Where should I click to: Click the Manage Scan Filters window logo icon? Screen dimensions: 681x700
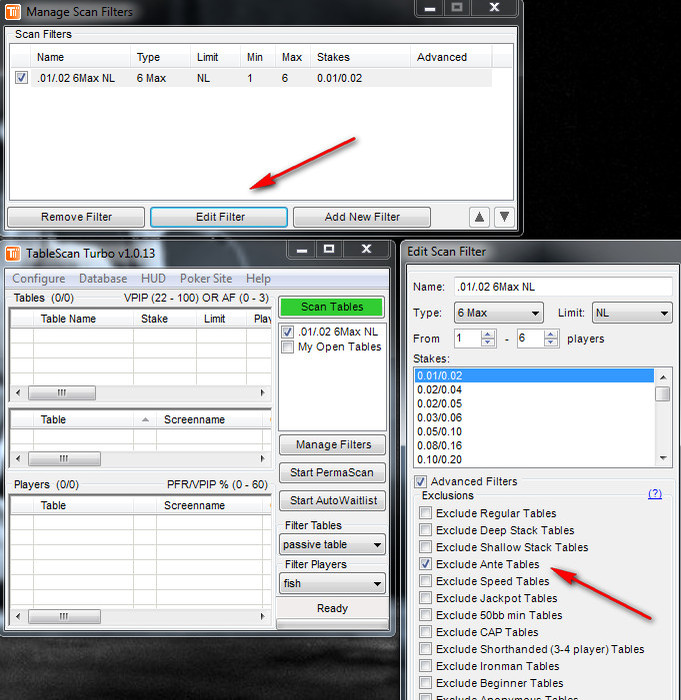coord(13,12)
